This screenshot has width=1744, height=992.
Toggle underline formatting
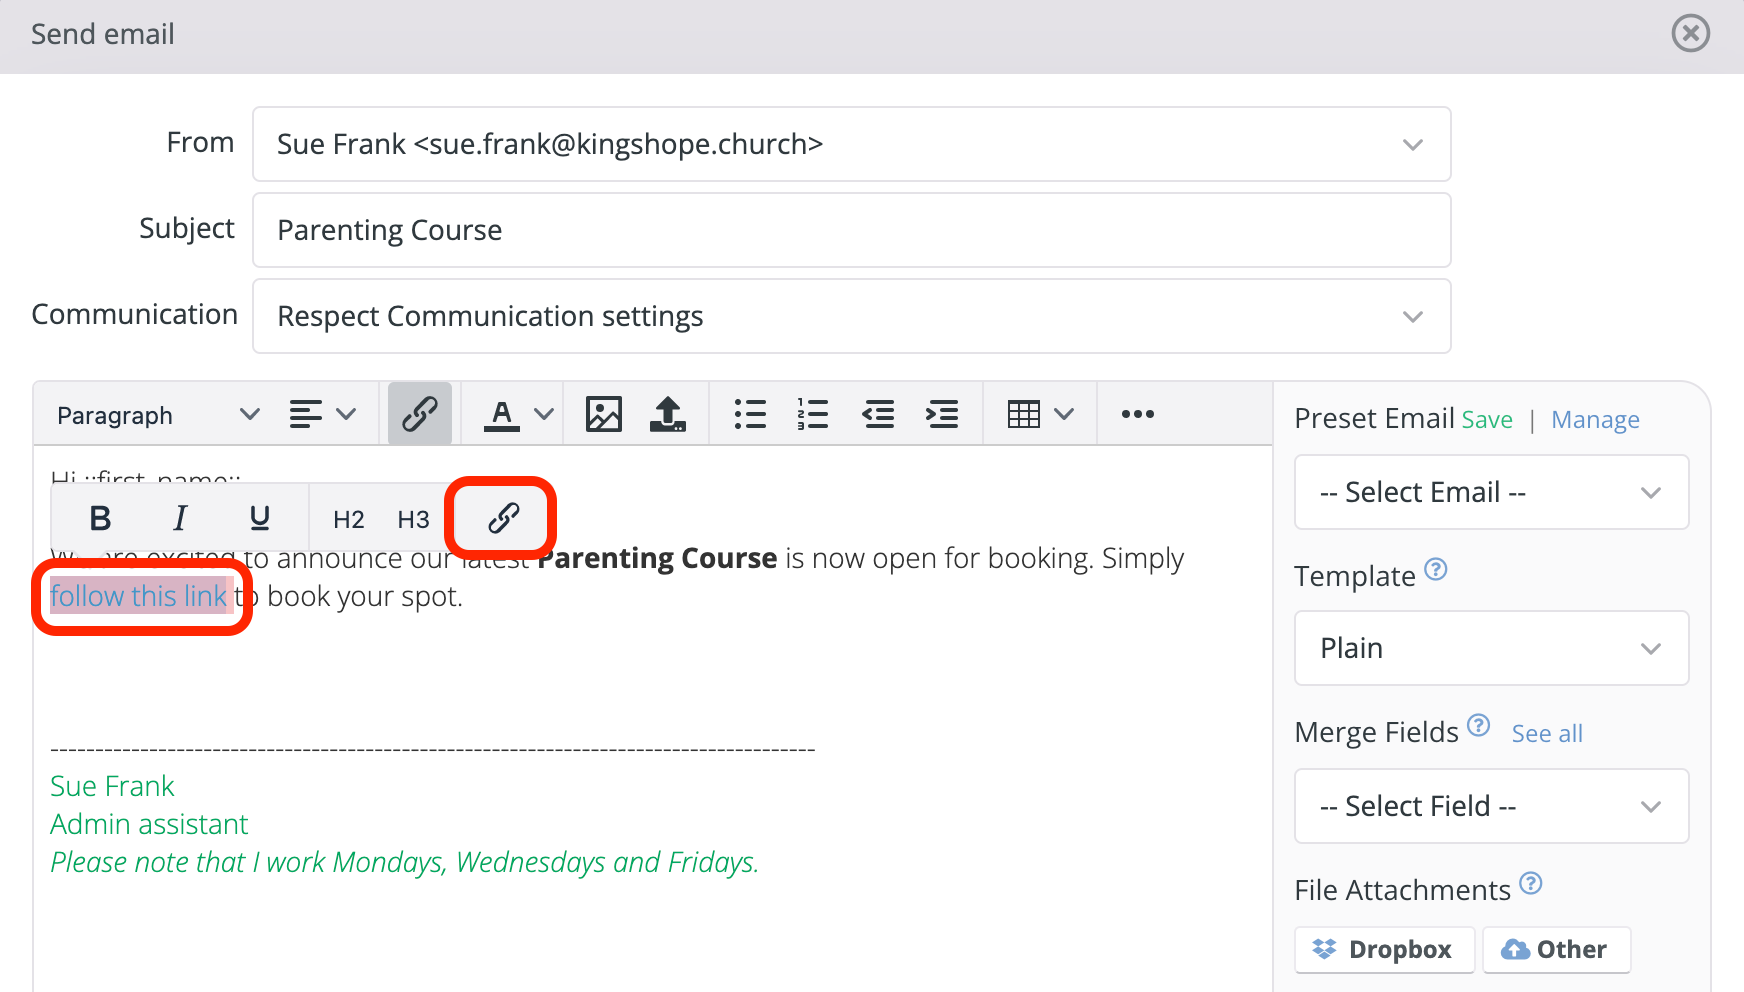coord(259,517)
